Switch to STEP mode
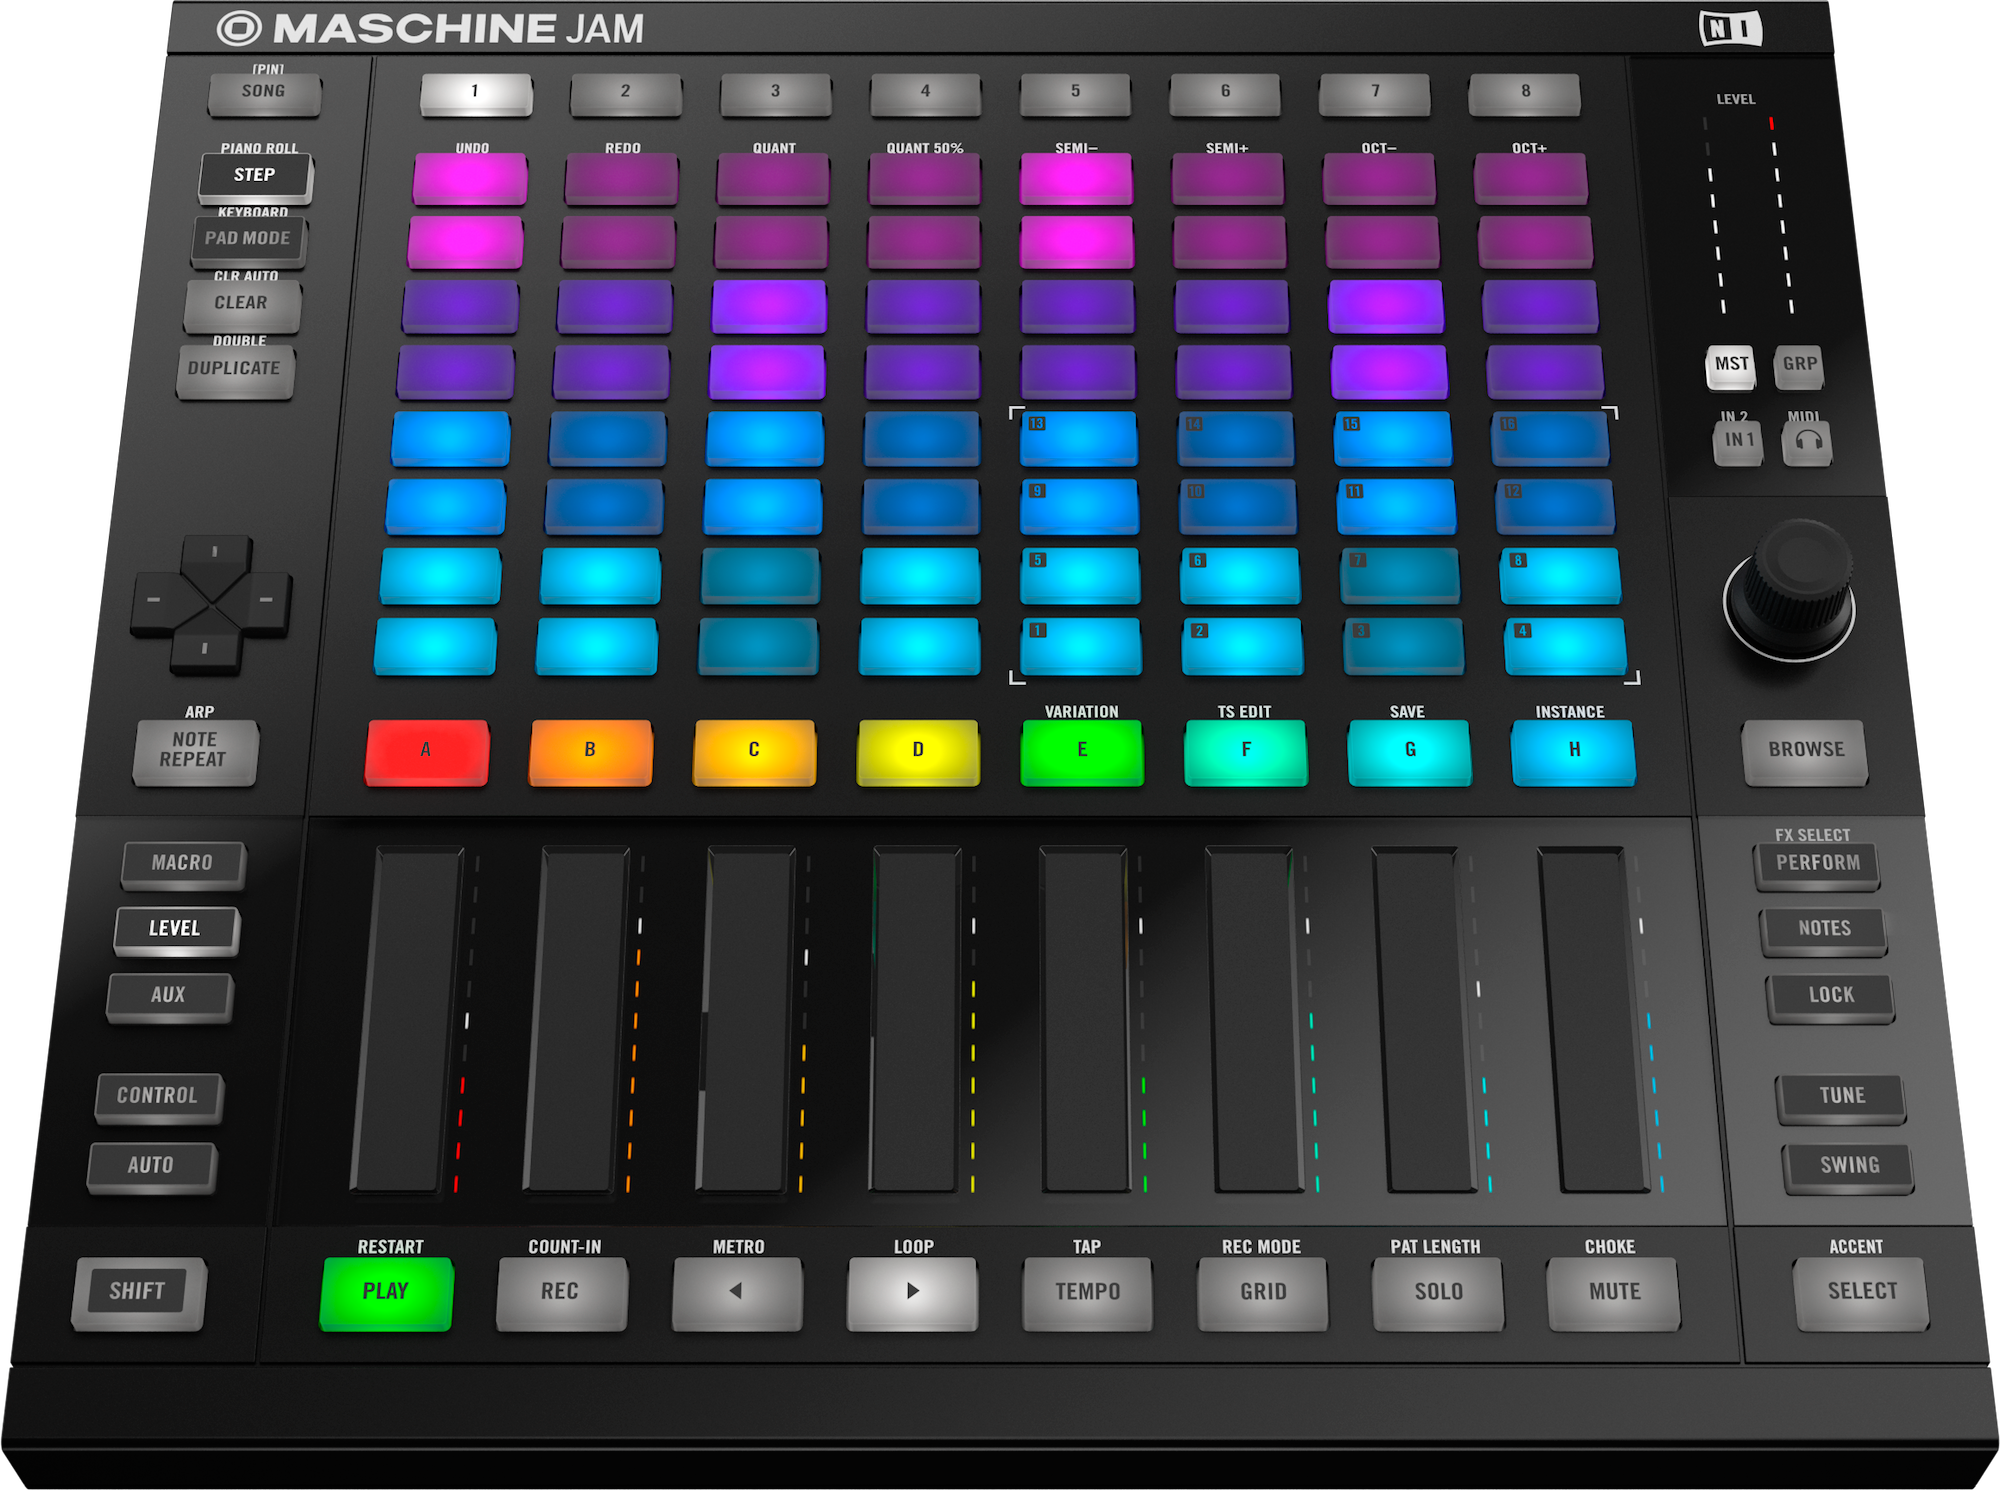Screen dimensions: 2000x1490 (255, 176)
